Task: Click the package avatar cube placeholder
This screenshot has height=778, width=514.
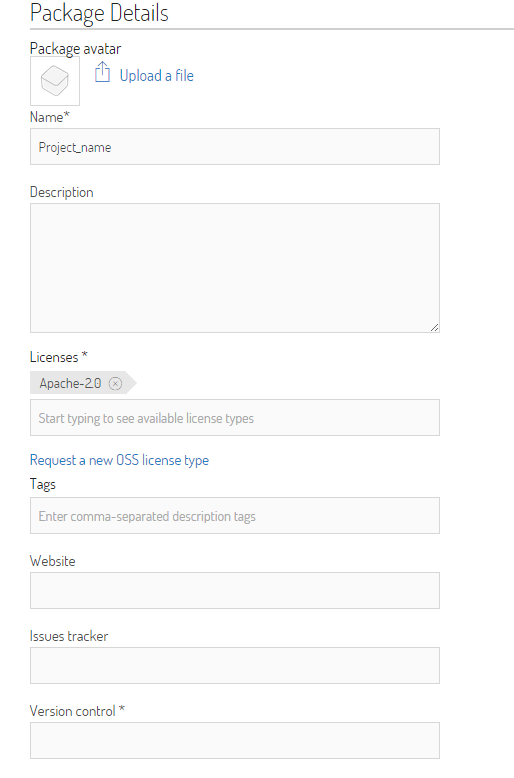Action: point(55,81)
